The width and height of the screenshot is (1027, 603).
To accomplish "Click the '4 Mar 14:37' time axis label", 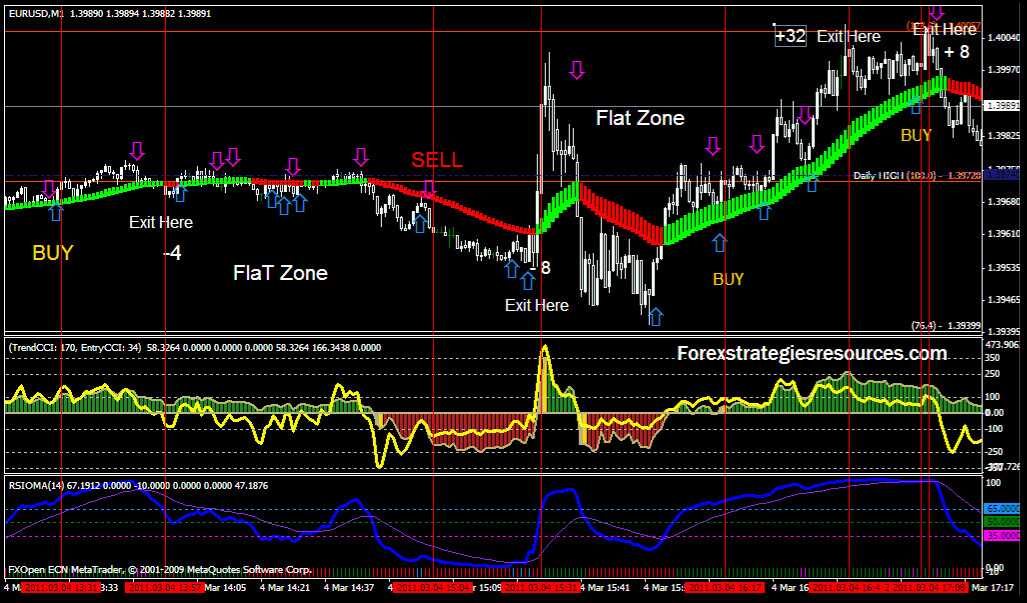I will pos(349,588).
